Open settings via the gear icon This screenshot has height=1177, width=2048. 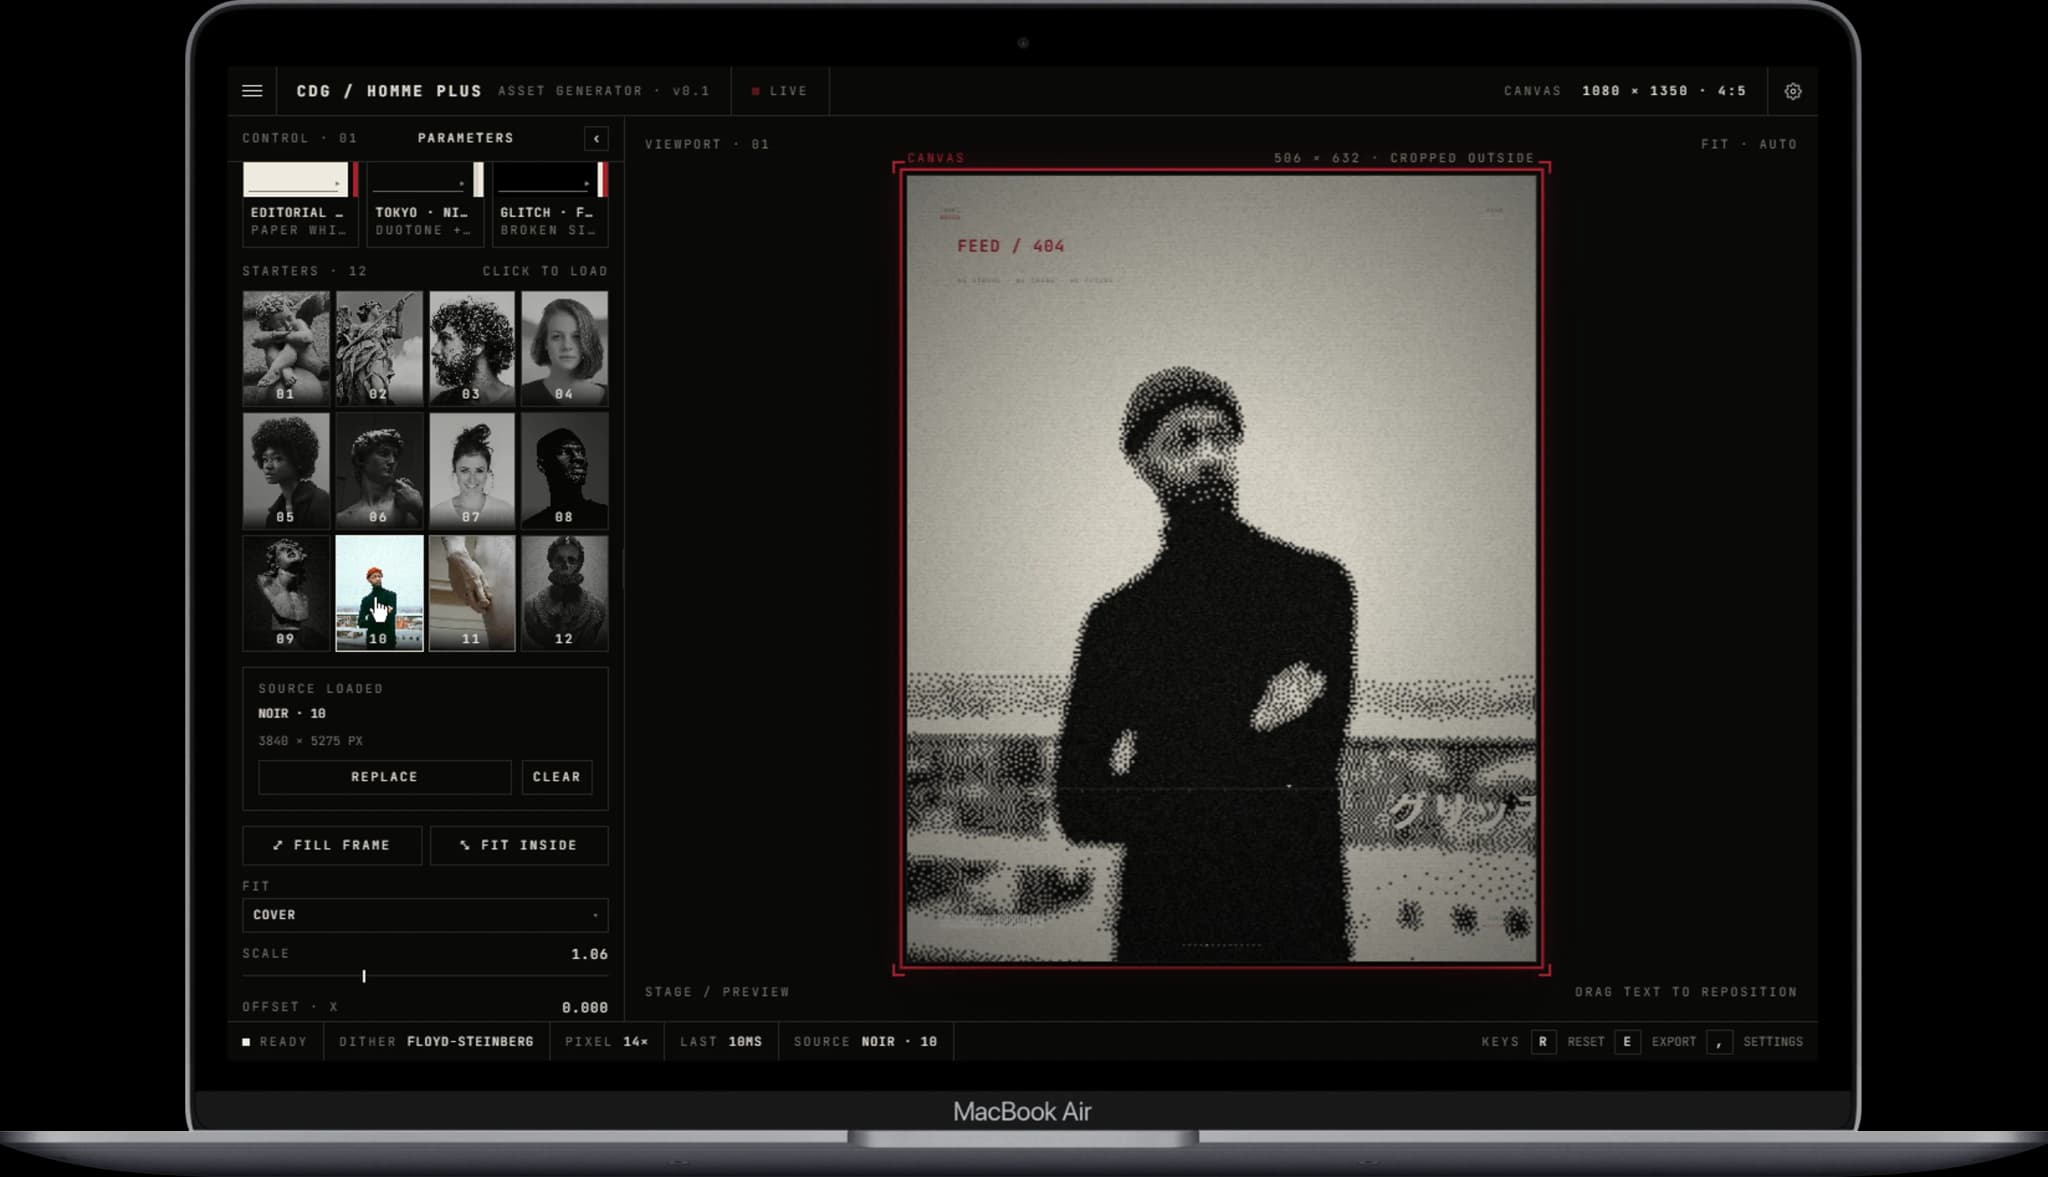click(1793, 91)
